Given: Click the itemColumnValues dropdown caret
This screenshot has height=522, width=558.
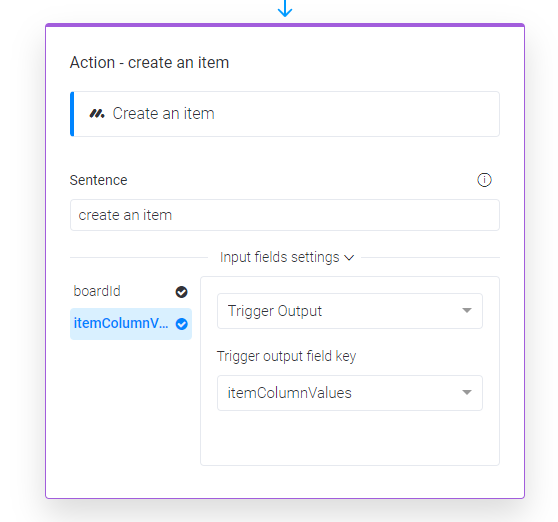Looking at the screenshot, I should tap(467, 392).
